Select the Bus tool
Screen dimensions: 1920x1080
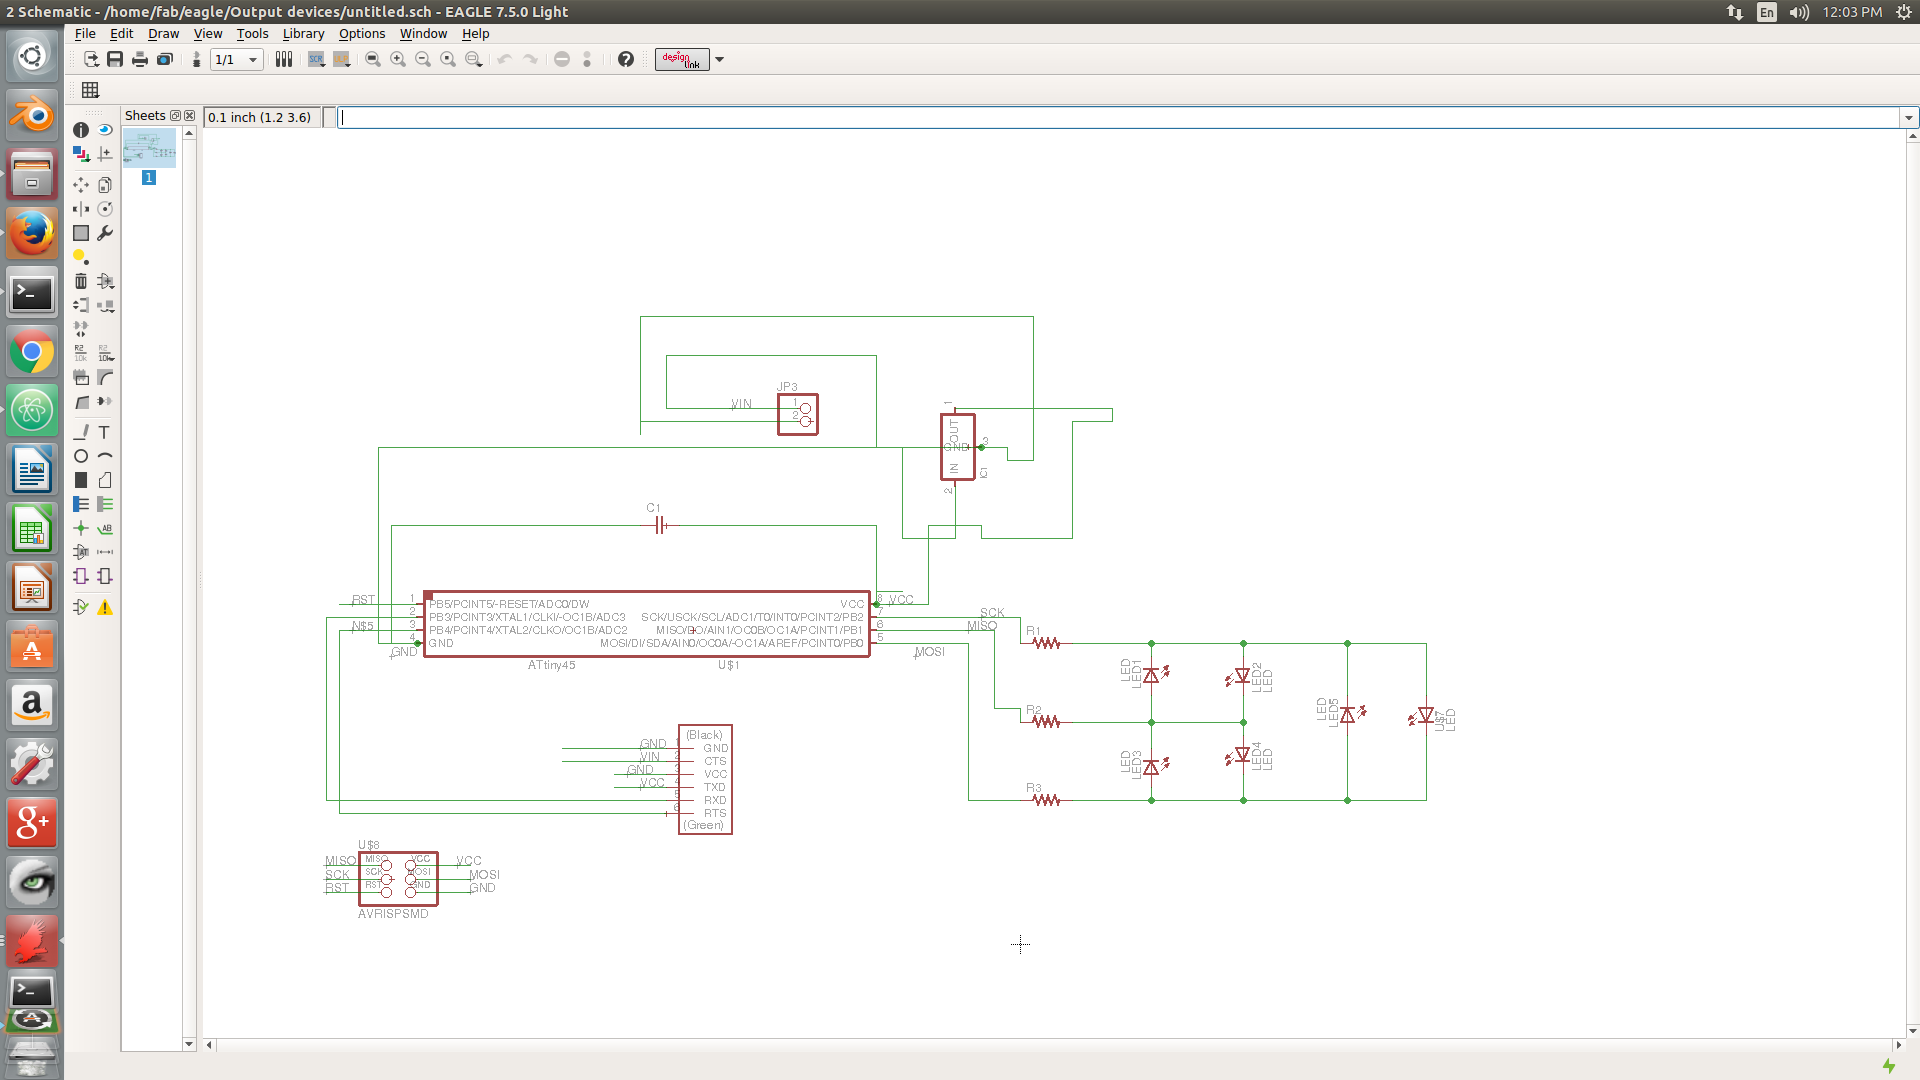pos(81,504)
